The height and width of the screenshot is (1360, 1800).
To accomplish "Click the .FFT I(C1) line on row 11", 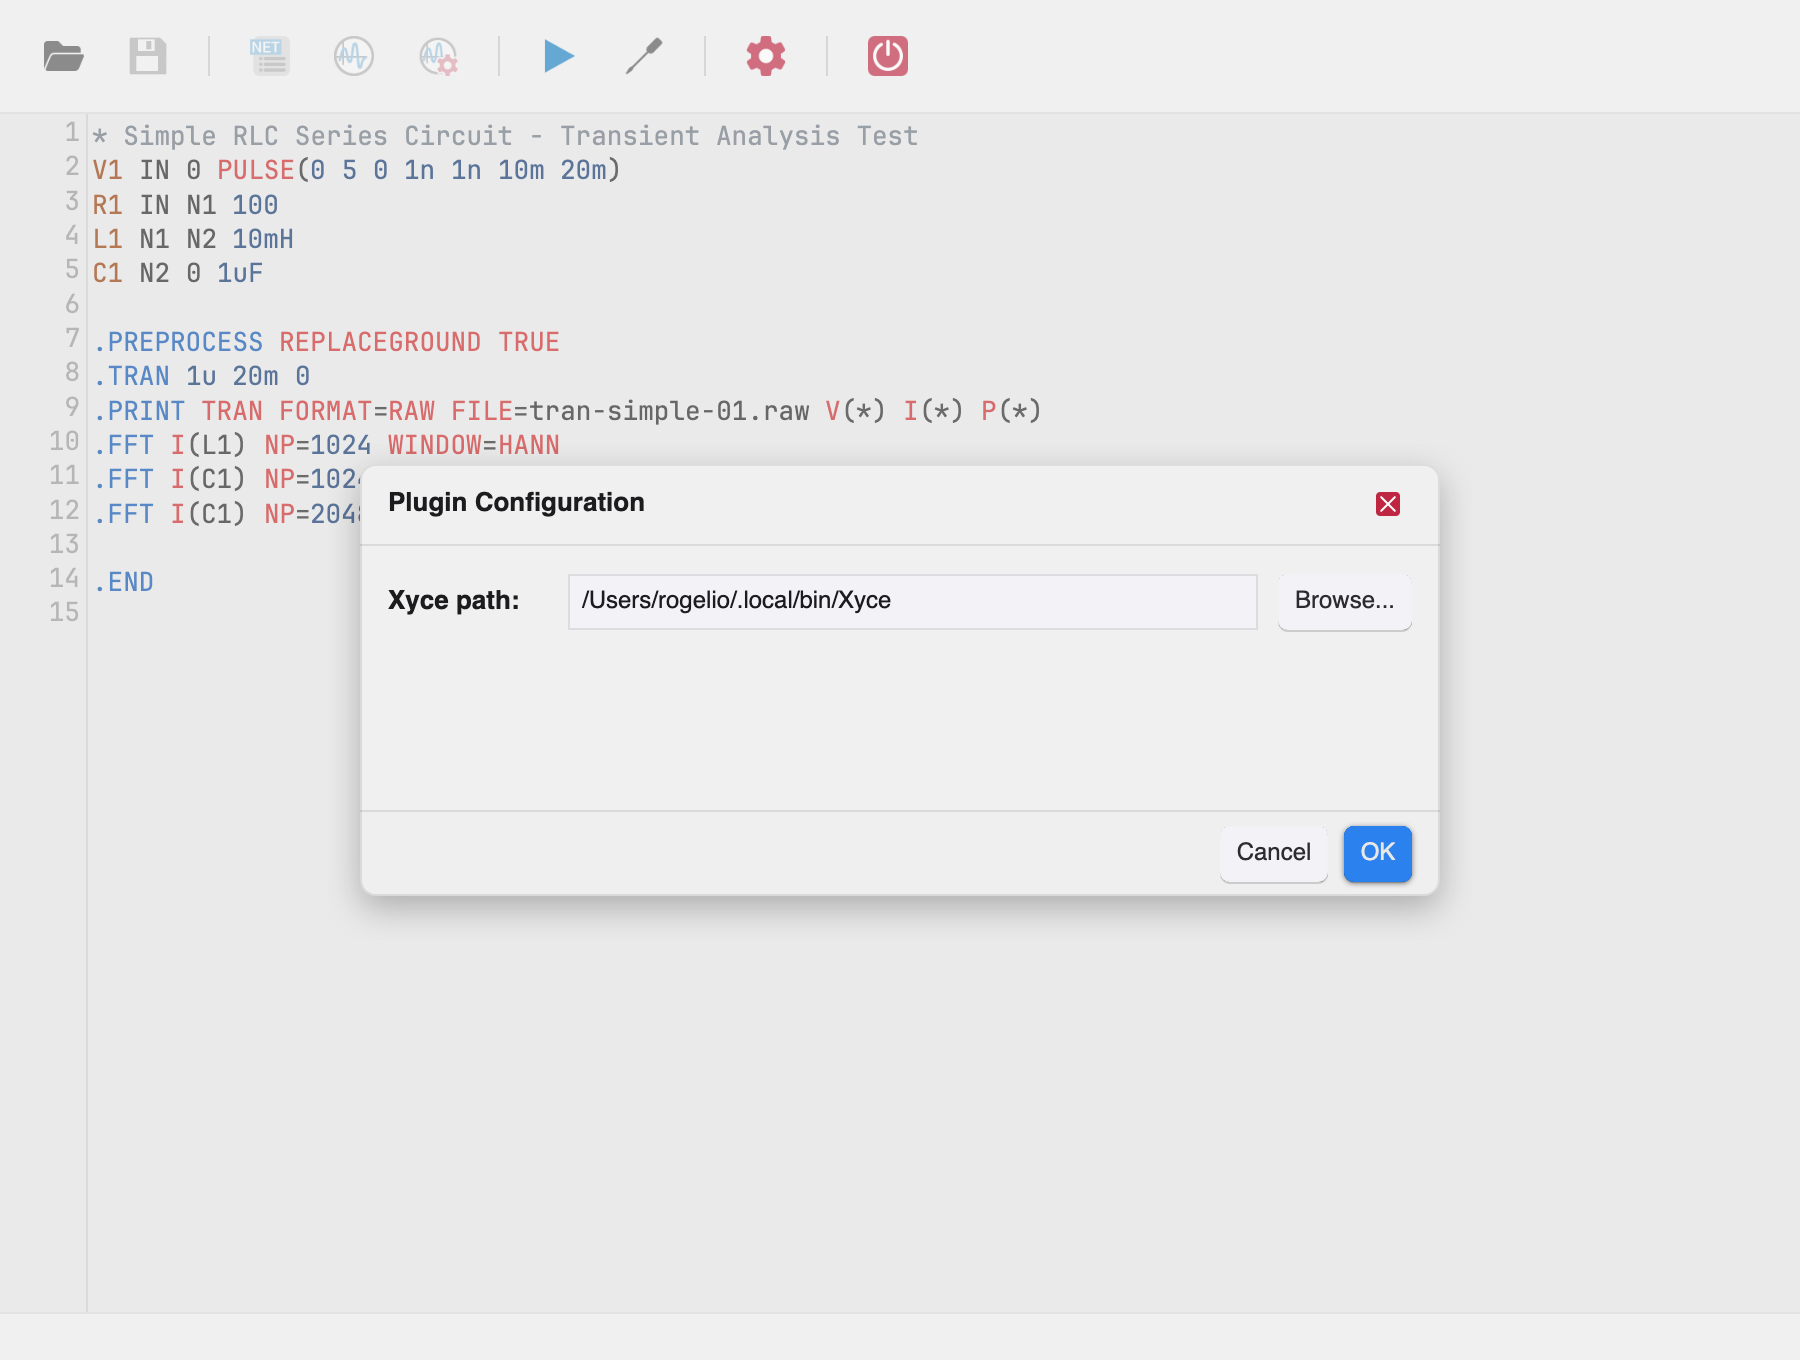I will coord(226,479).
